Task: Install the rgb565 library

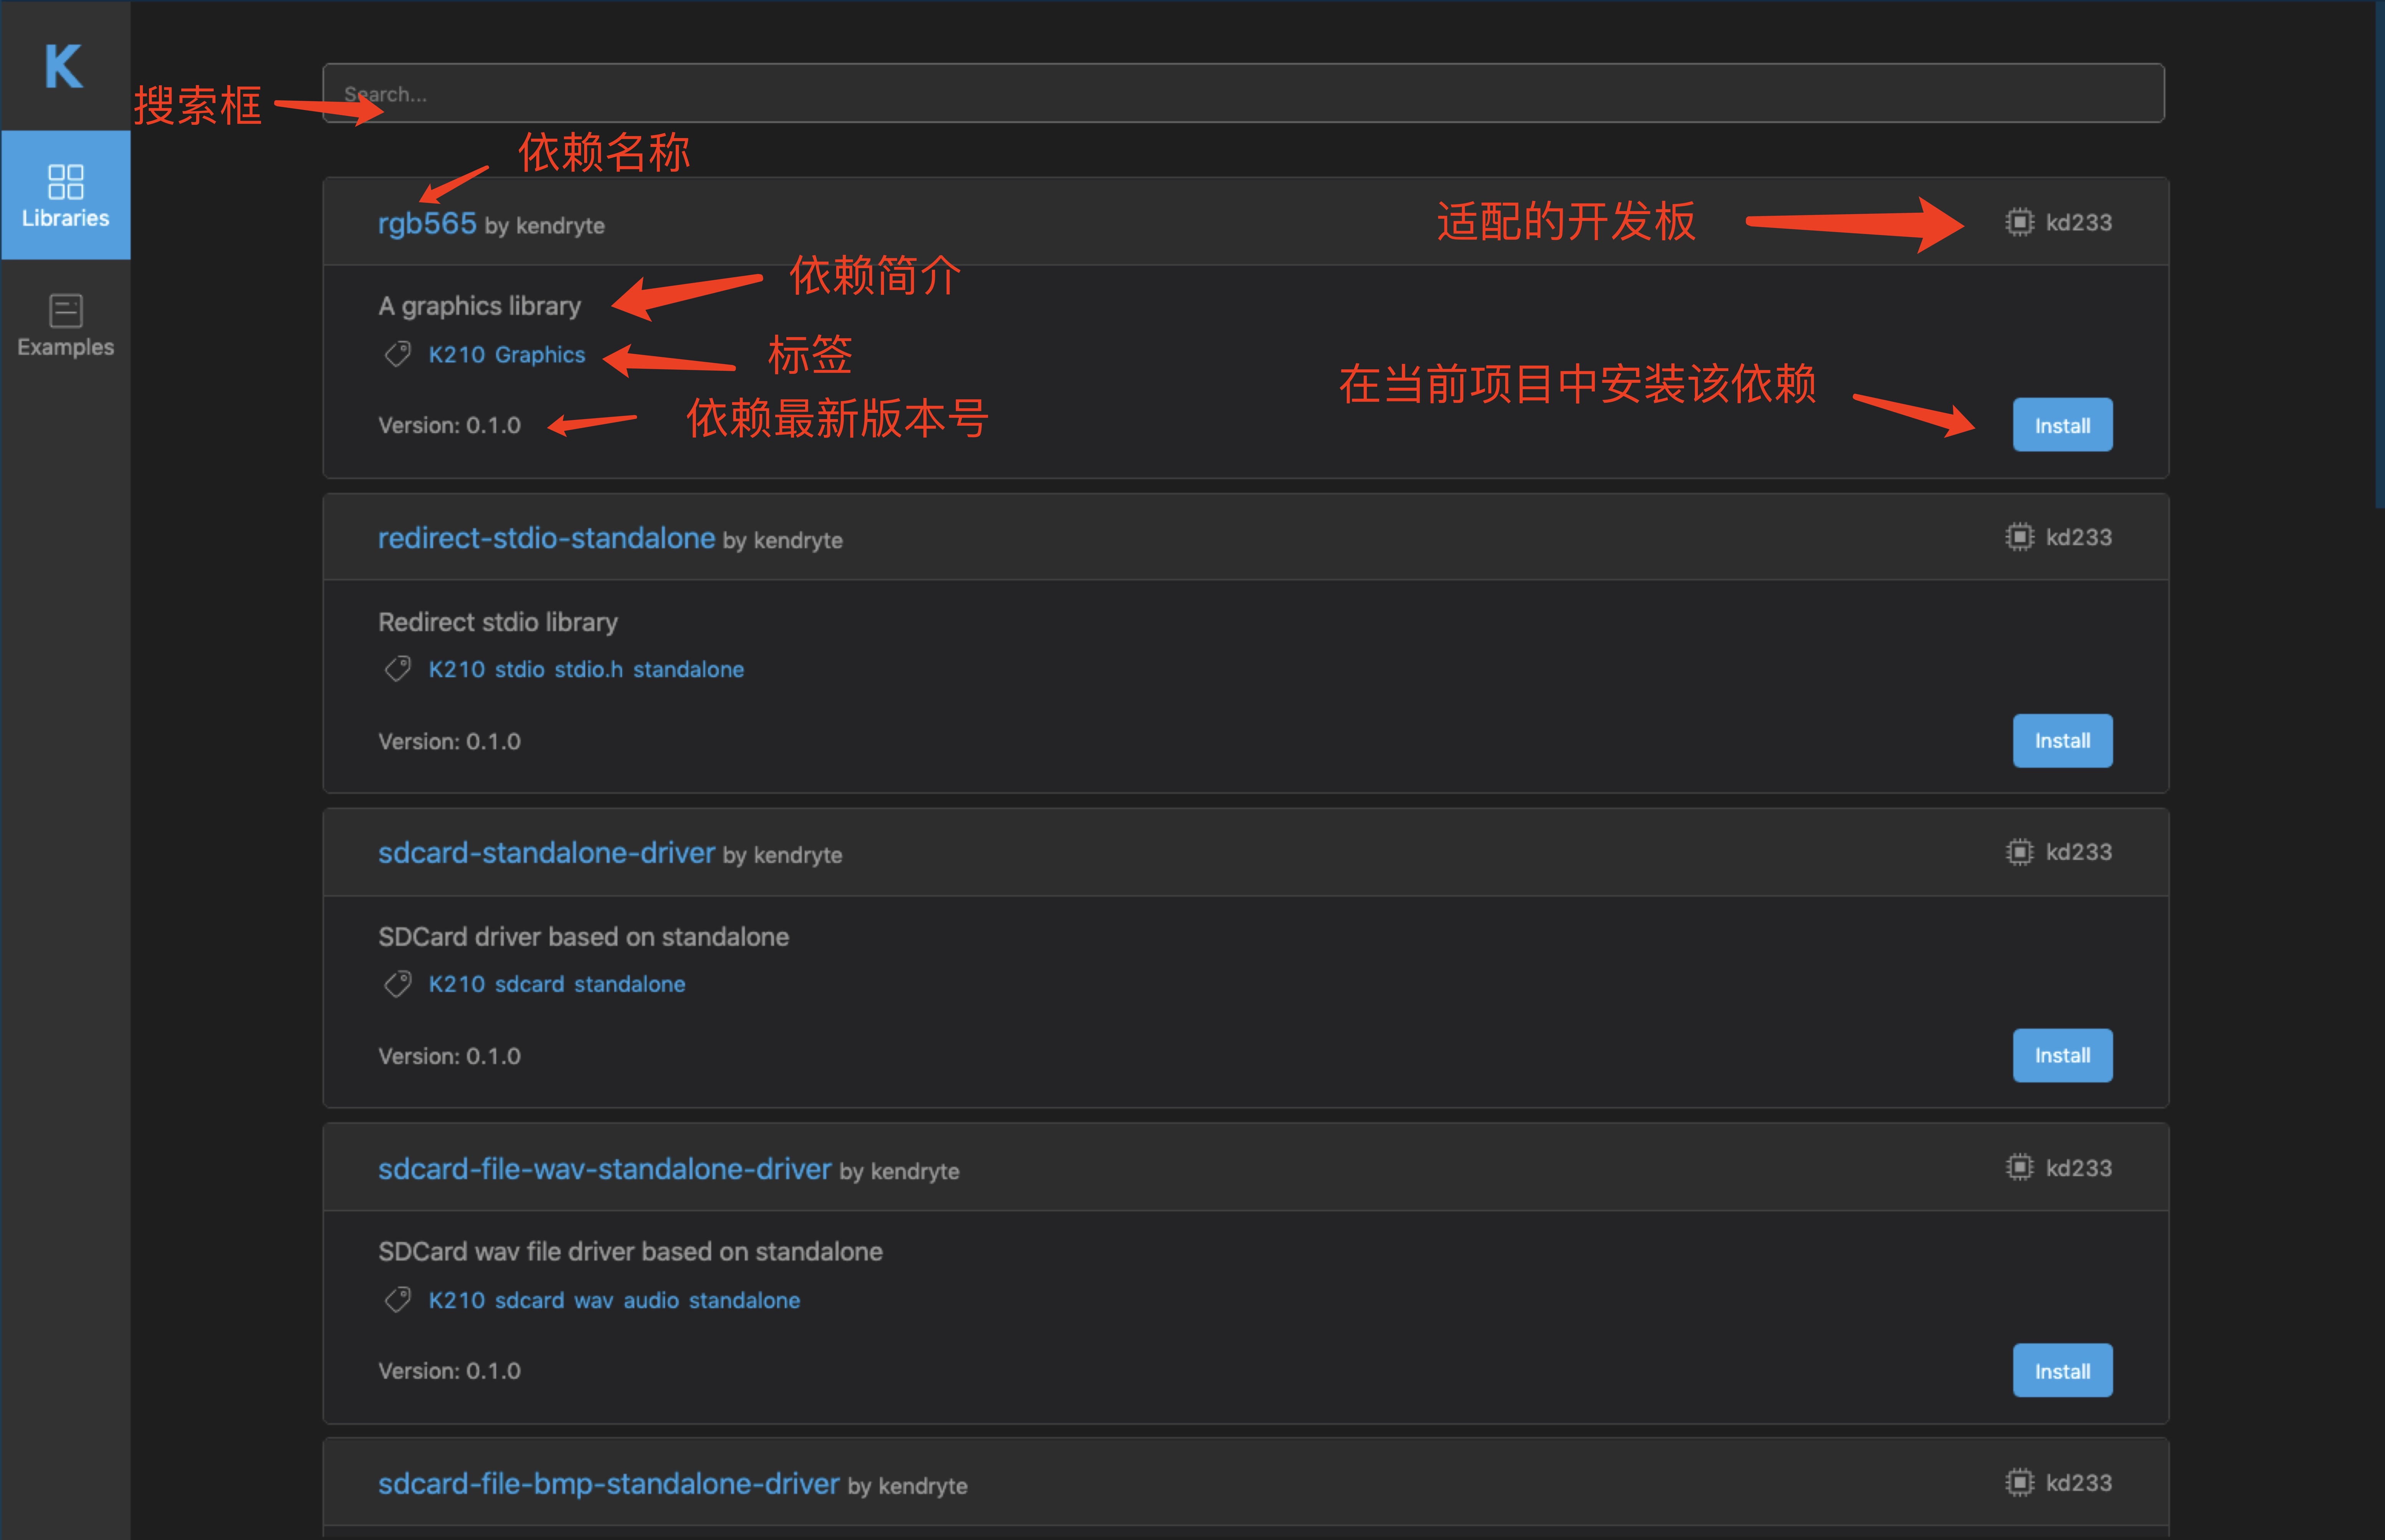Action: coord(2062,425)
